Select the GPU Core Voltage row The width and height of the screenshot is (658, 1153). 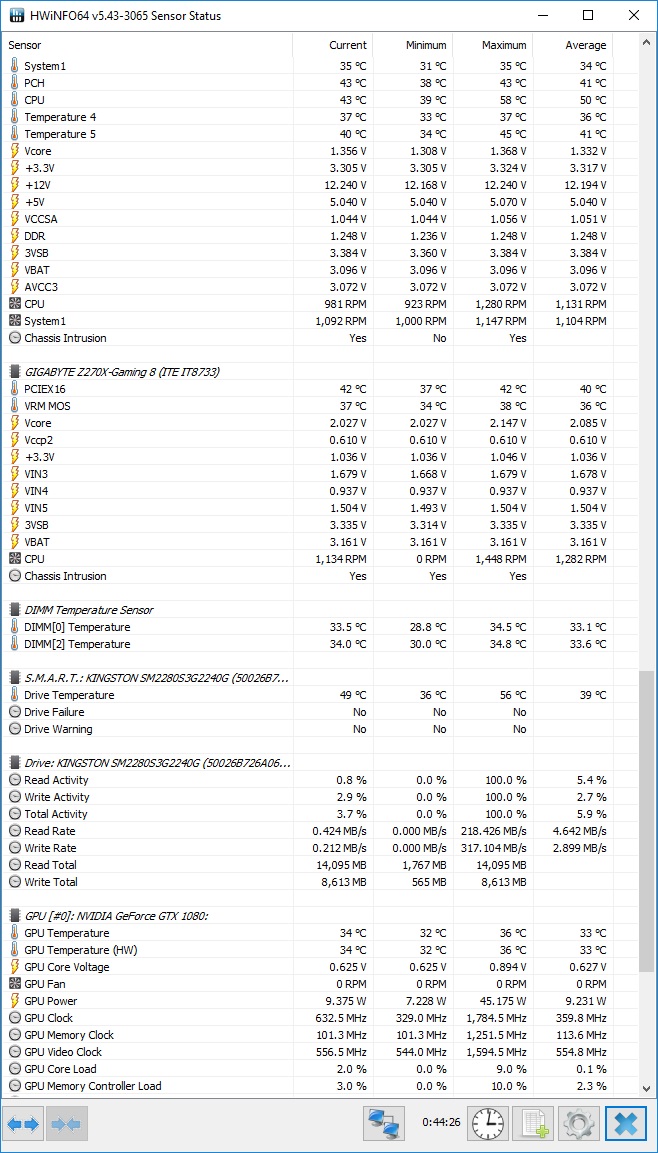coord(307,966)
